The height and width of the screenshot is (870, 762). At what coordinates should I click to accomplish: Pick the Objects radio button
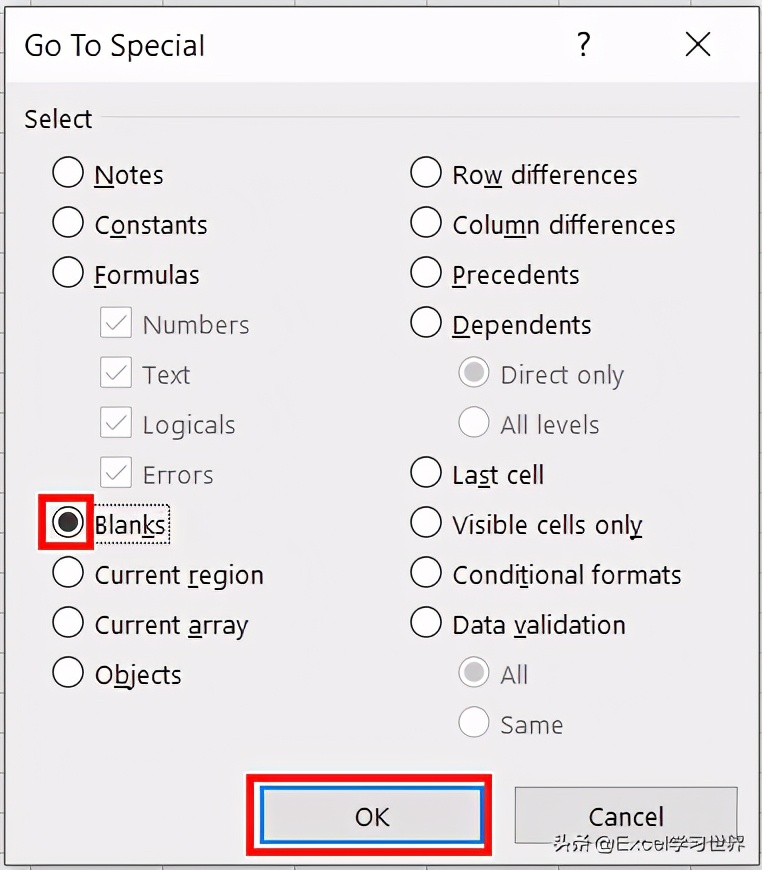(x=68, y=673)
